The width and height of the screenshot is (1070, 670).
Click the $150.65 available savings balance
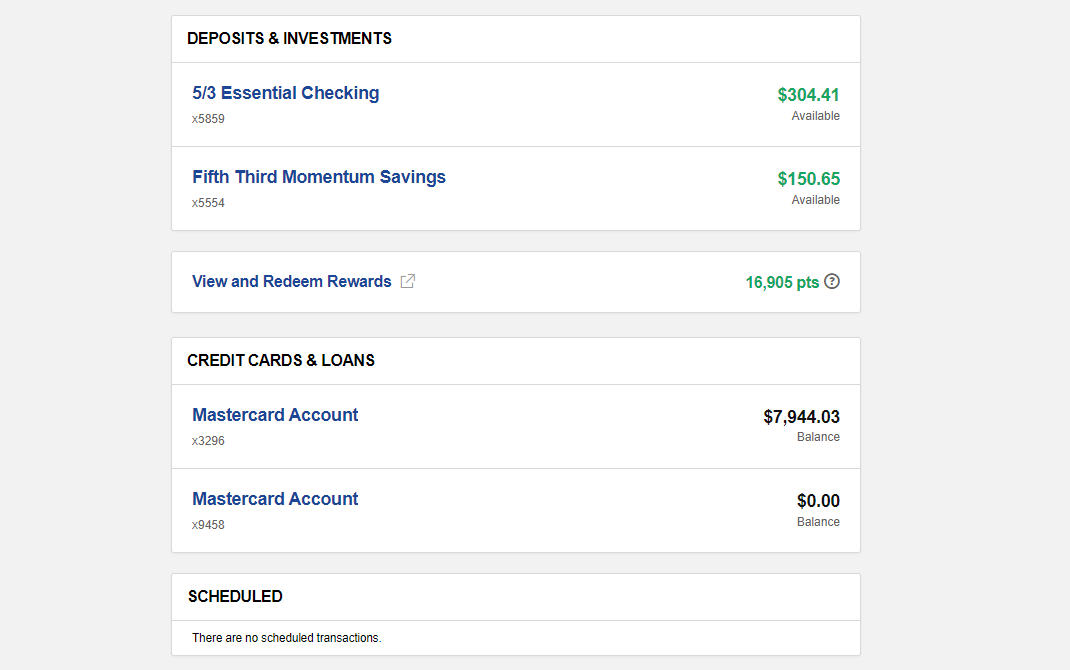pos(809,179)
